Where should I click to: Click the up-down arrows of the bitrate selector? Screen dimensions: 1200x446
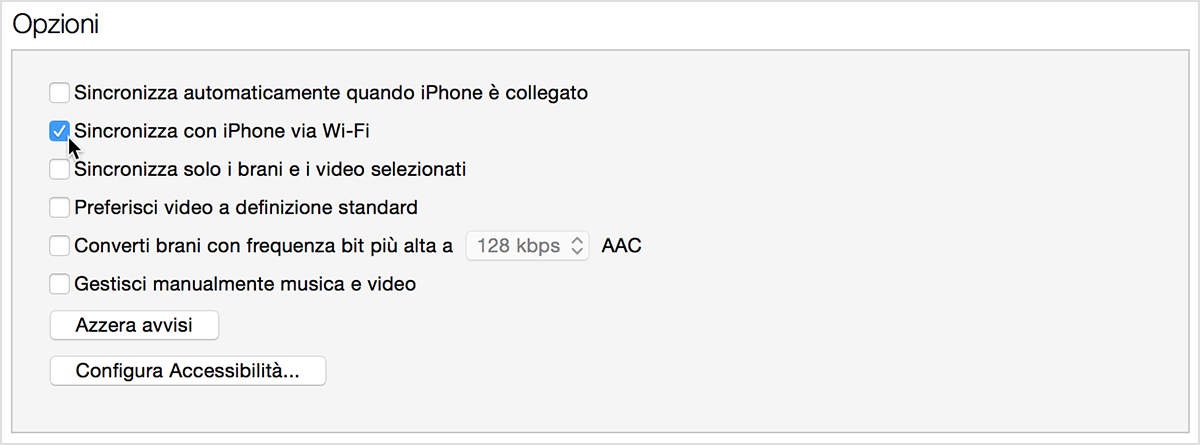(x=577, y=246)
